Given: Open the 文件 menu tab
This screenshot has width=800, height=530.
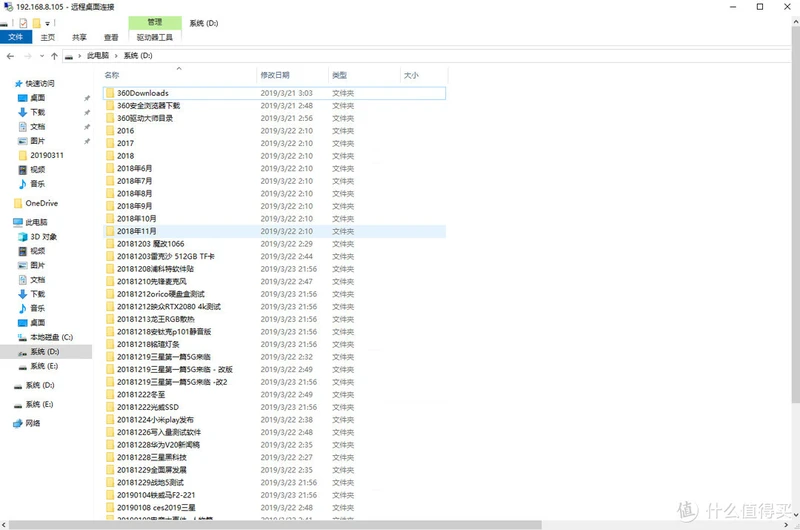Looking at the screenshot, I should tap(15, 38).
